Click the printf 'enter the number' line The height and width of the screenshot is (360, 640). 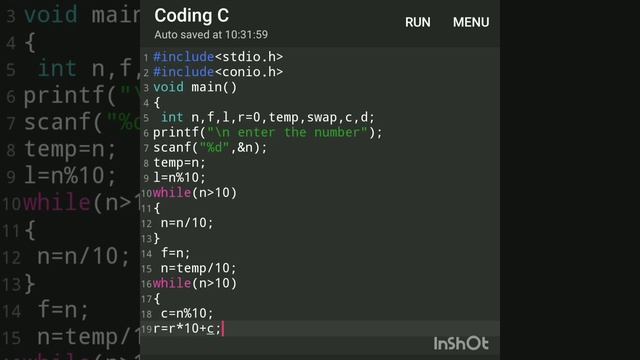coord(268,133)
